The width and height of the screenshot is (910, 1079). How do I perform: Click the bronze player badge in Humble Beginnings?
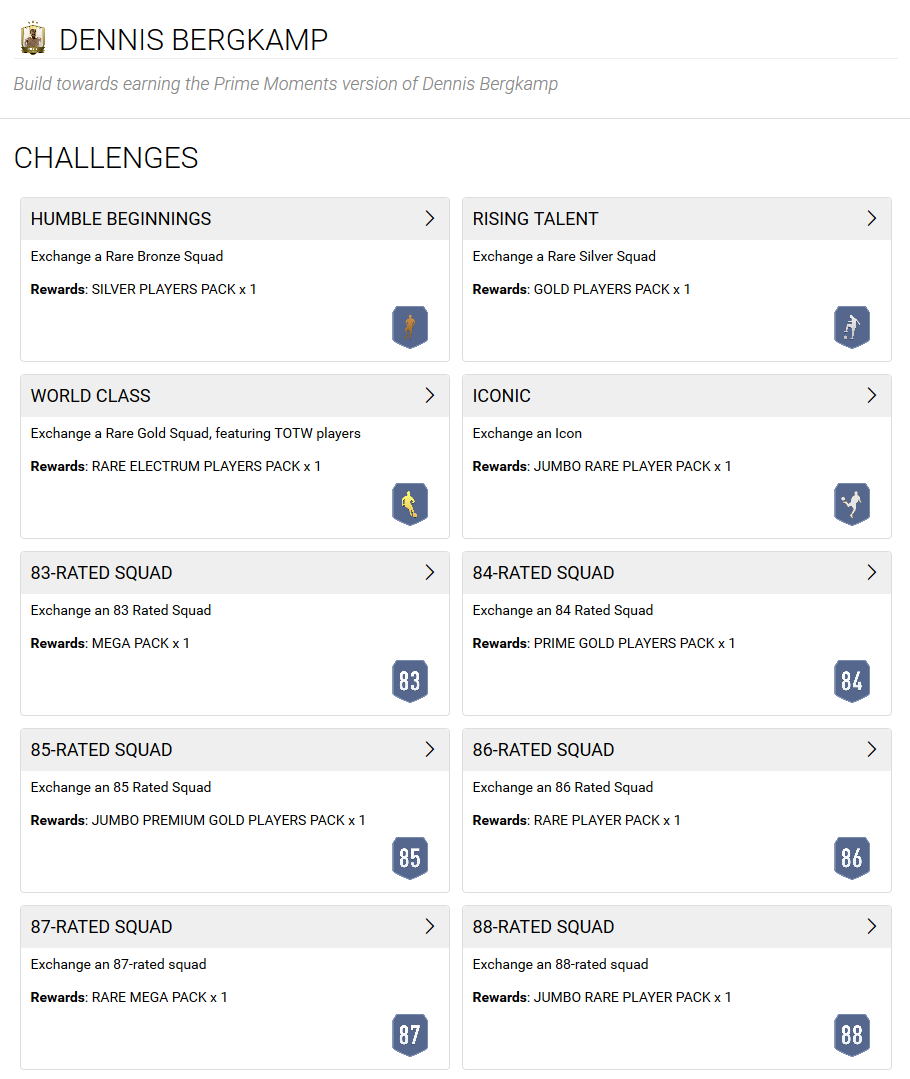pos(410,327)
